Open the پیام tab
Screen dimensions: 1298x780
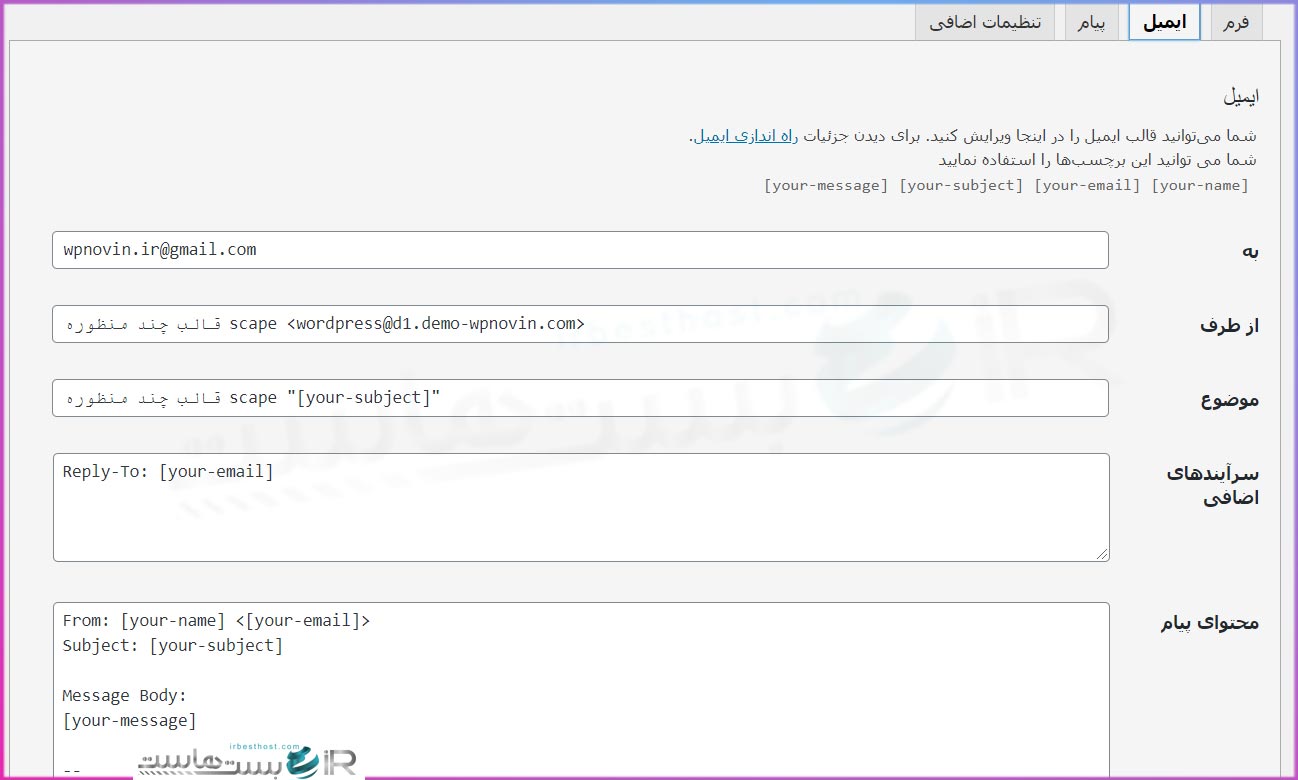tap(1091, 21)
